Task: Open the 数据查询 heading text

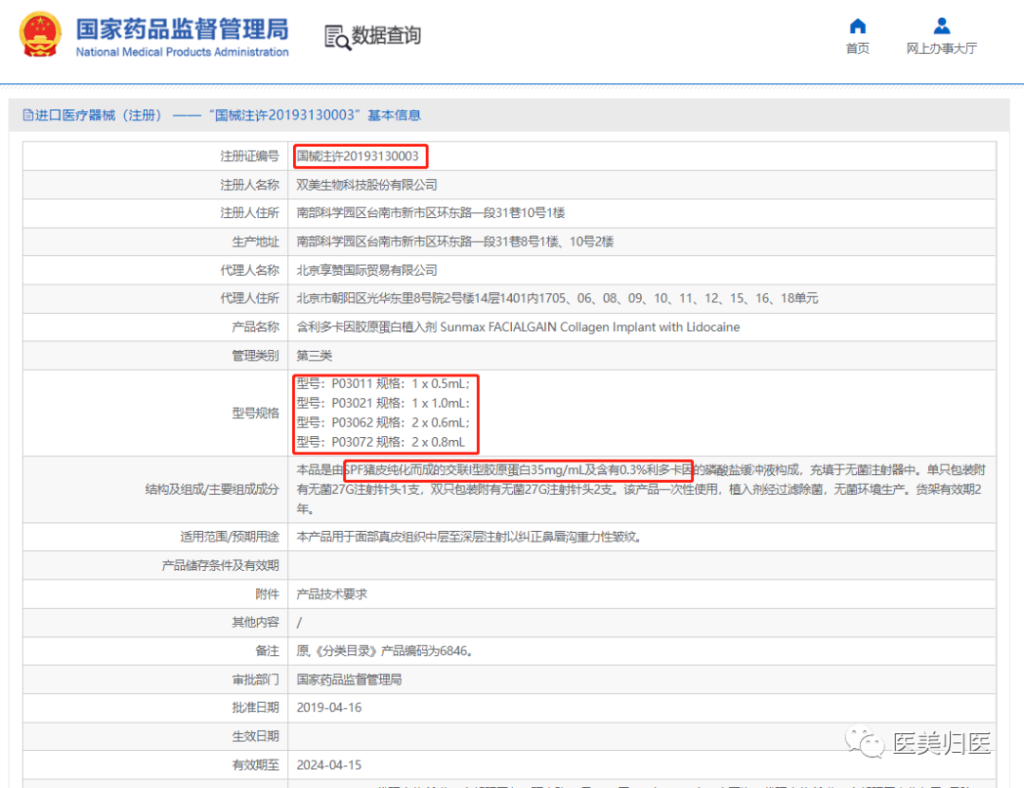Action: coord(387,35)
